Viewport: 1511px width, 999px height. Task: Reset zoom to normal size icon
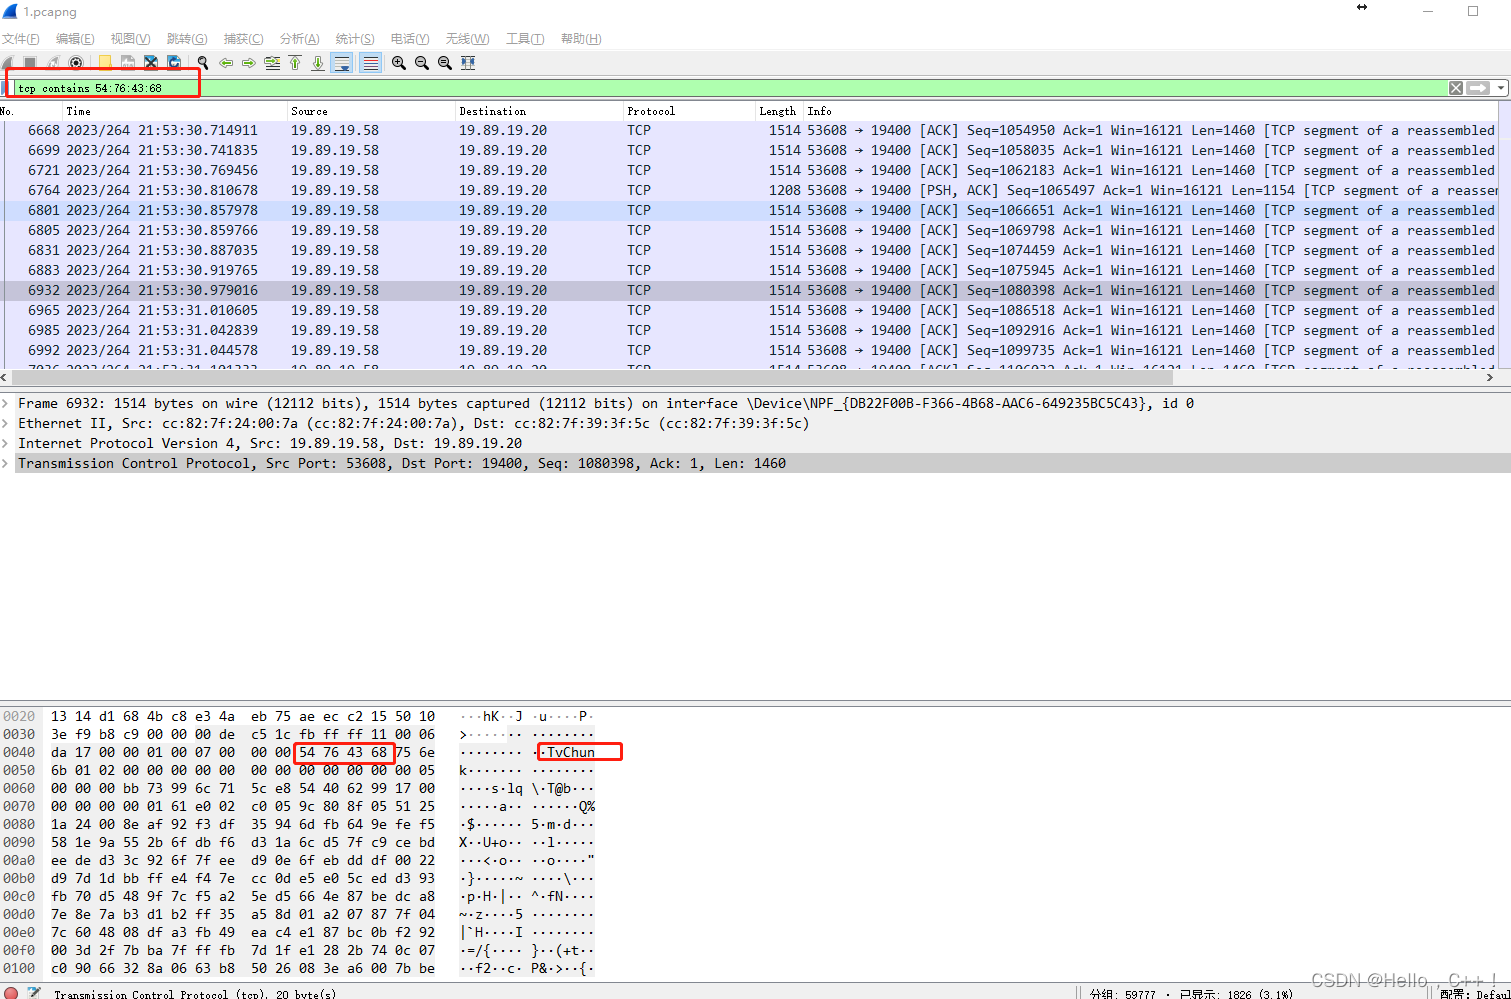[x=445, y=63]
